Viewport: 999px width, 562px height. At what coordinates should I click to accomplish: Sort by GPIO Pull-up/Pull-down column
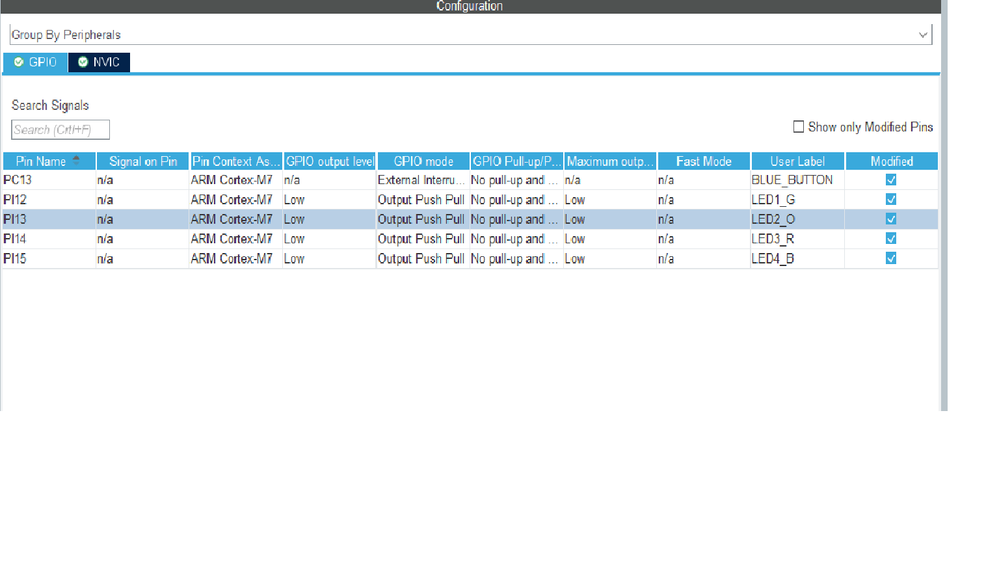[517, 161]
